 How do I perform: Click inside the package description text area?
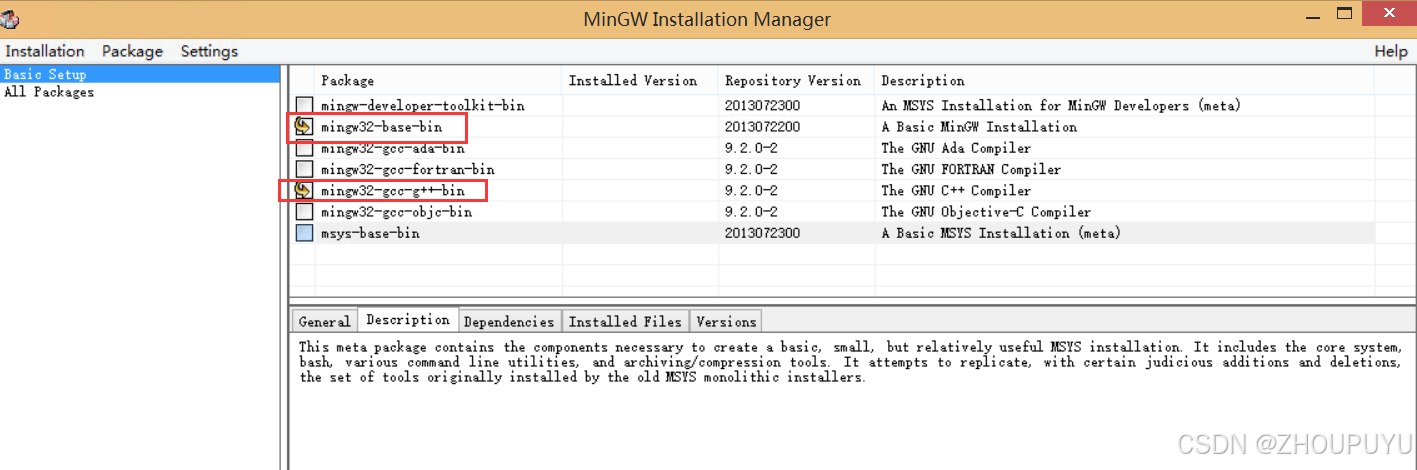tap(850, 400)
